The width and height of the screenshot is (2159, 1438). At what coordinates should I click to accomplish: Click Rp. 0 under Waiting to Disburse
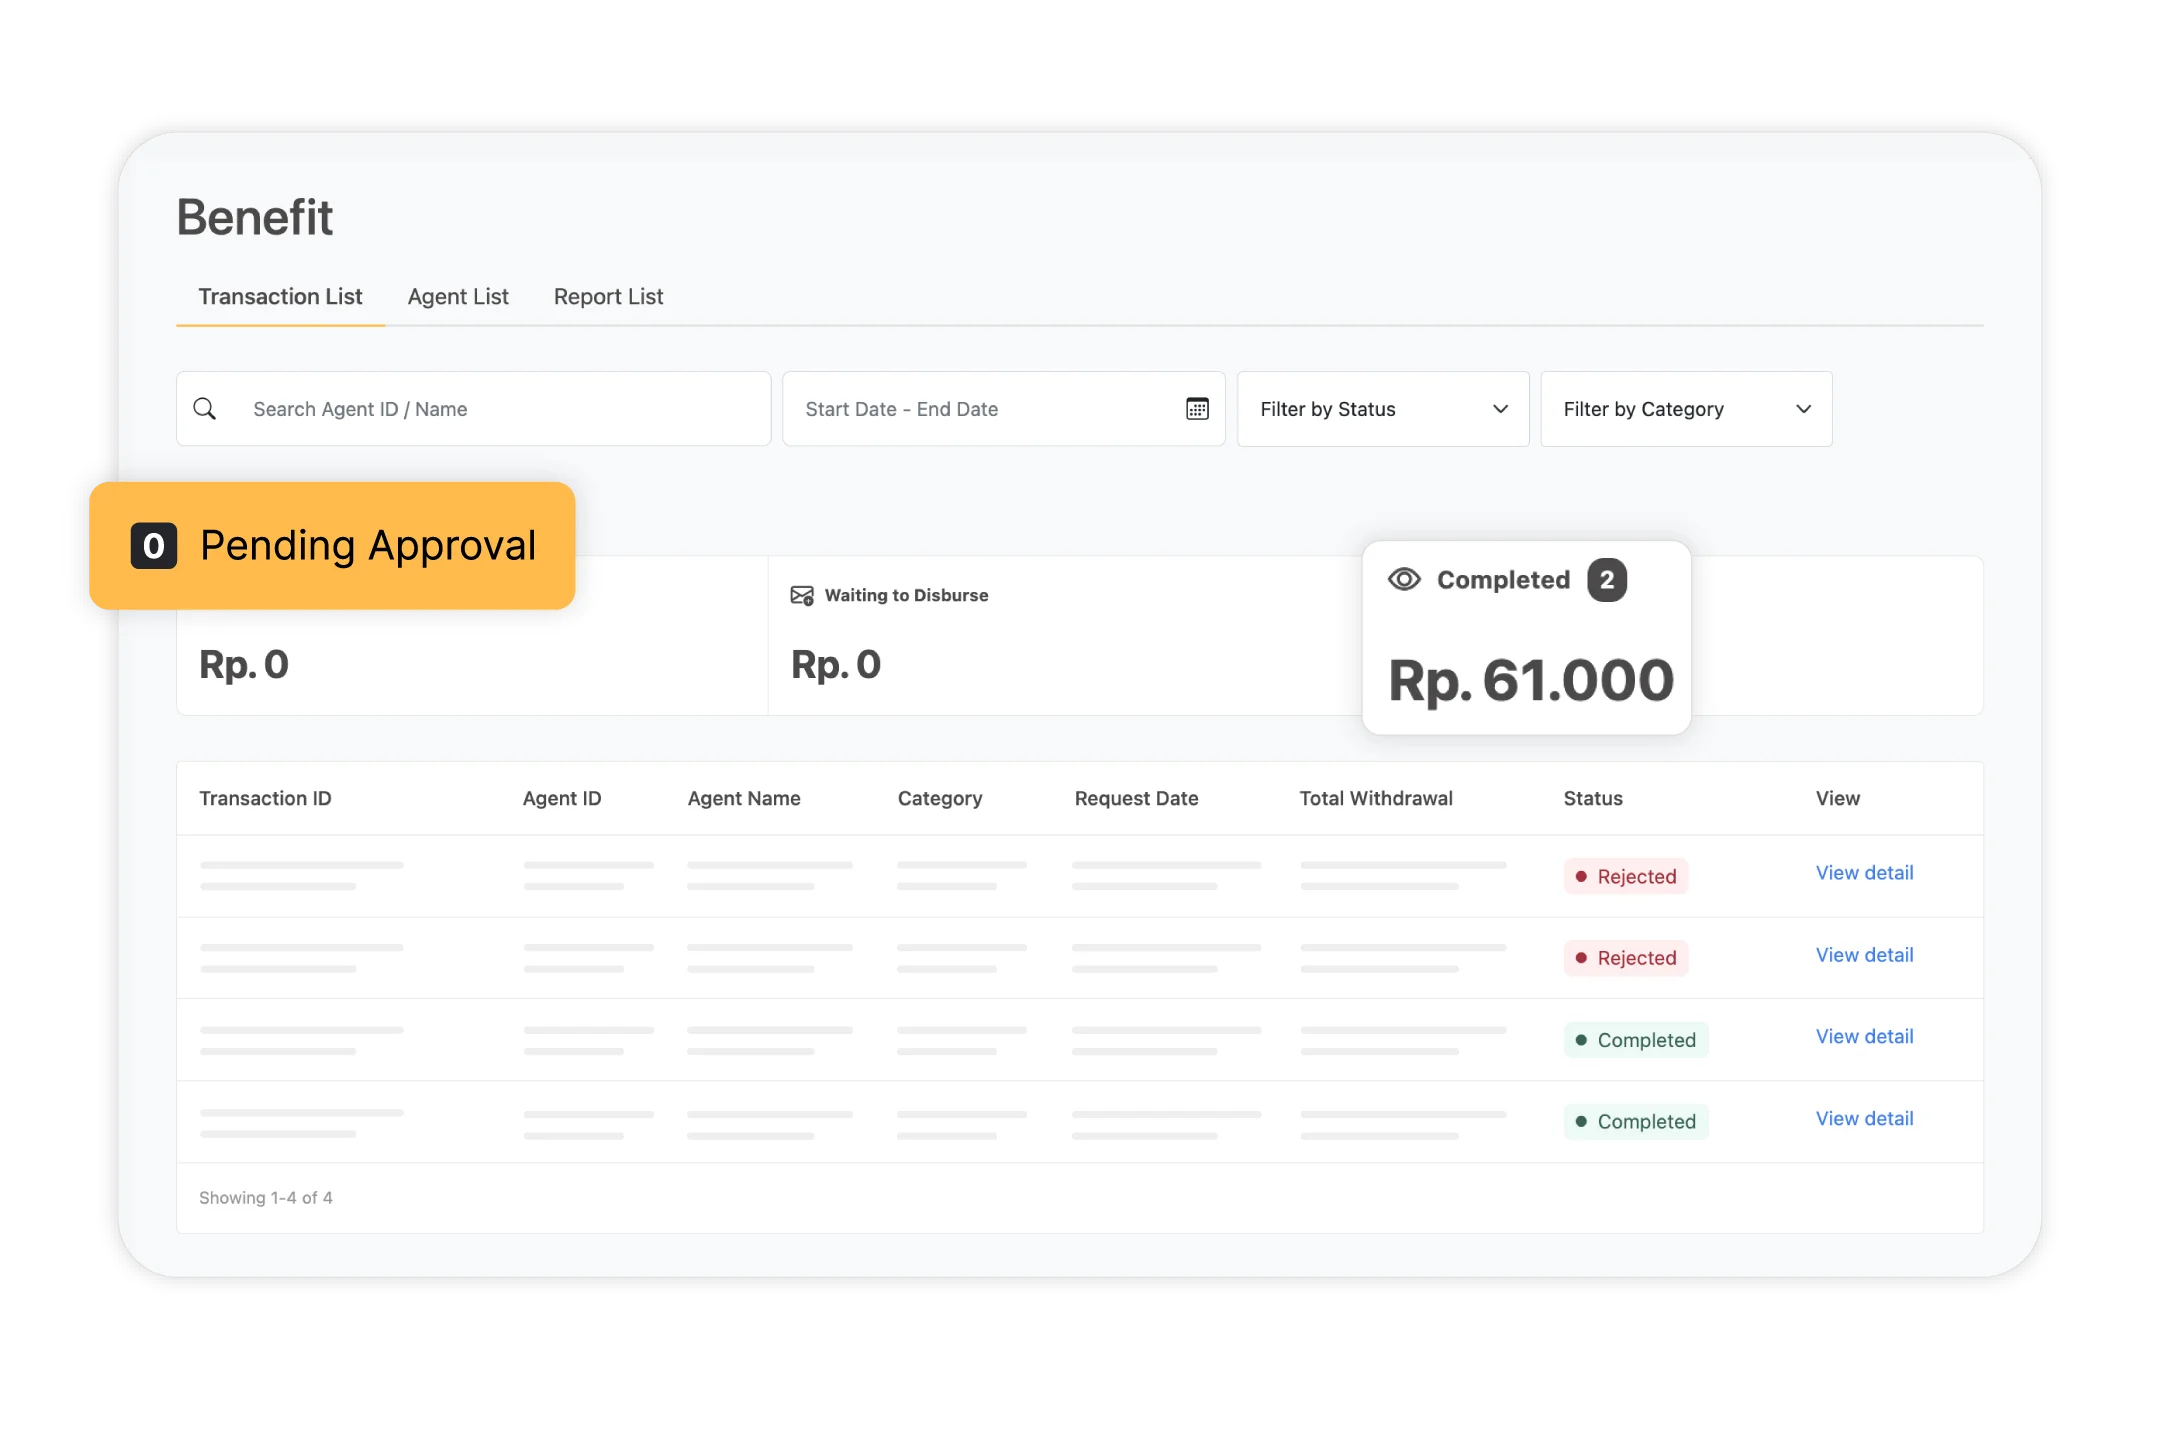click(836, 665)
